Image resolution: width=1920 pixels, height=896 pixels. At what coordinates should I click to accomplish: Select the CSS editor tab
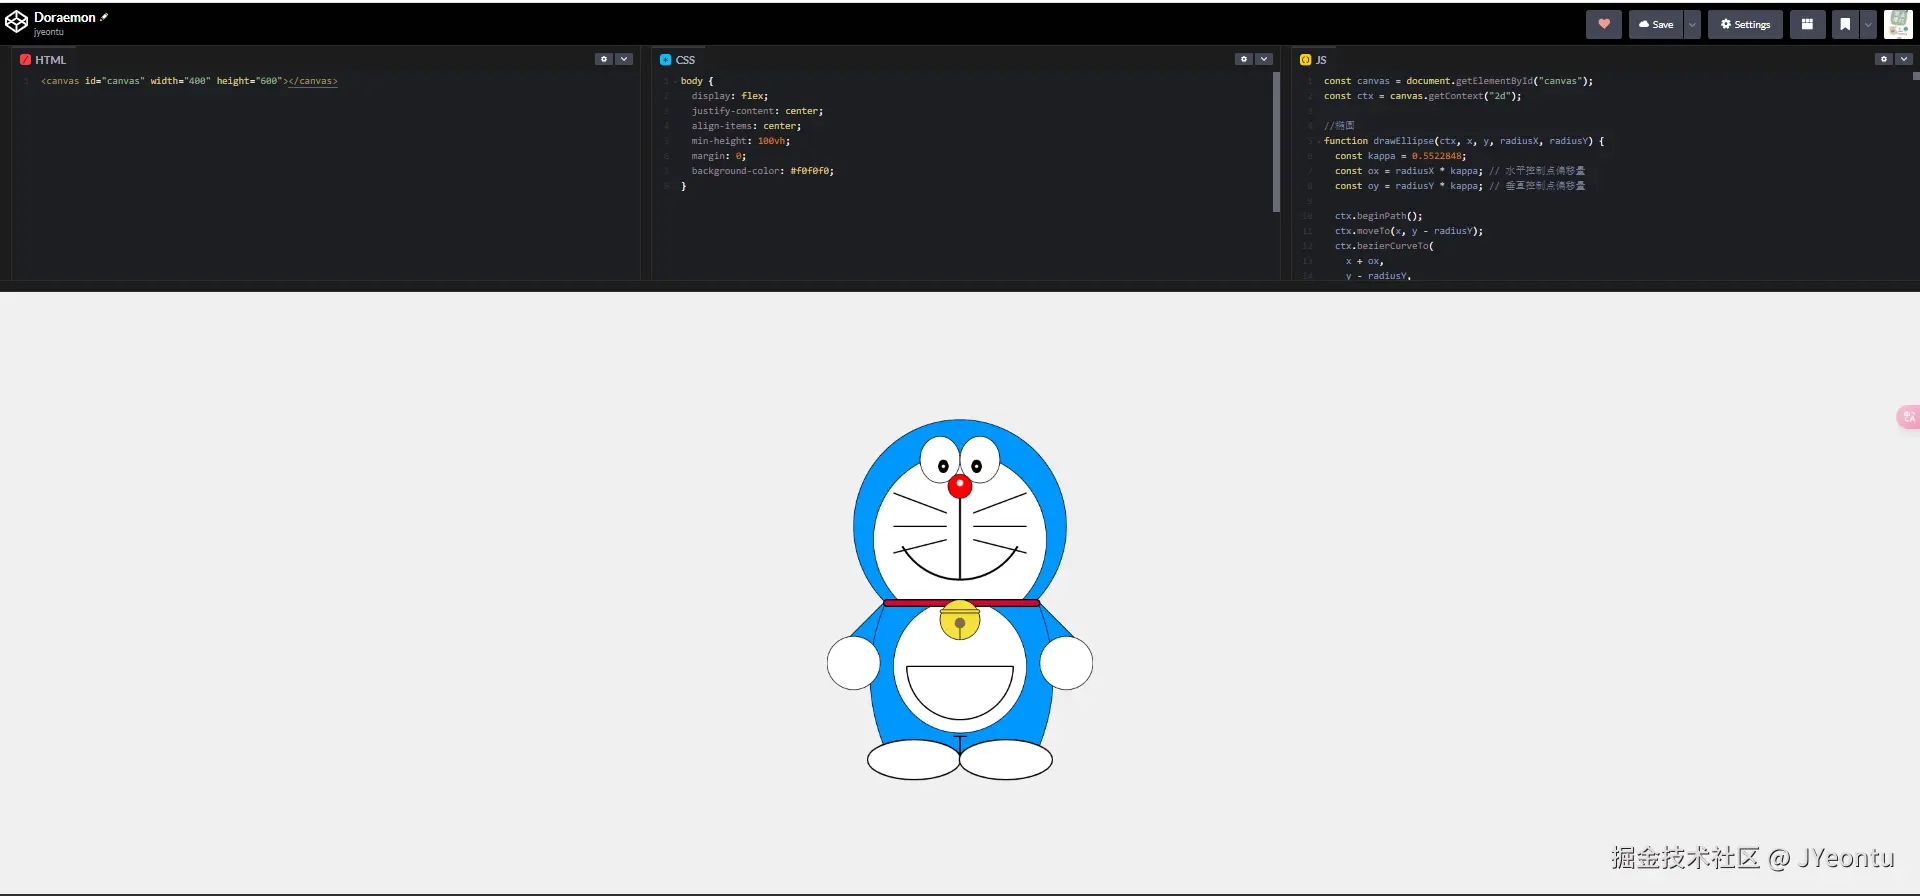(x=677, y=60)
